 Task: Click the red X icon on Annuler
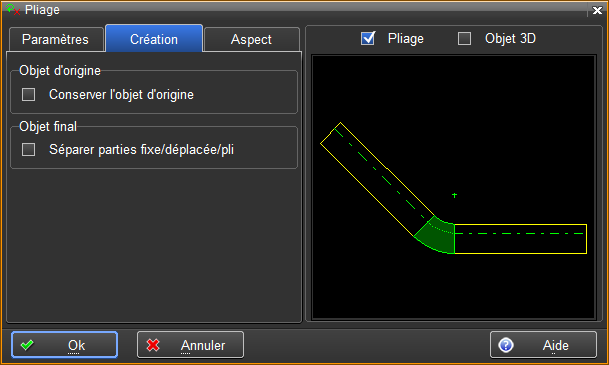click(x=153, y=345)
